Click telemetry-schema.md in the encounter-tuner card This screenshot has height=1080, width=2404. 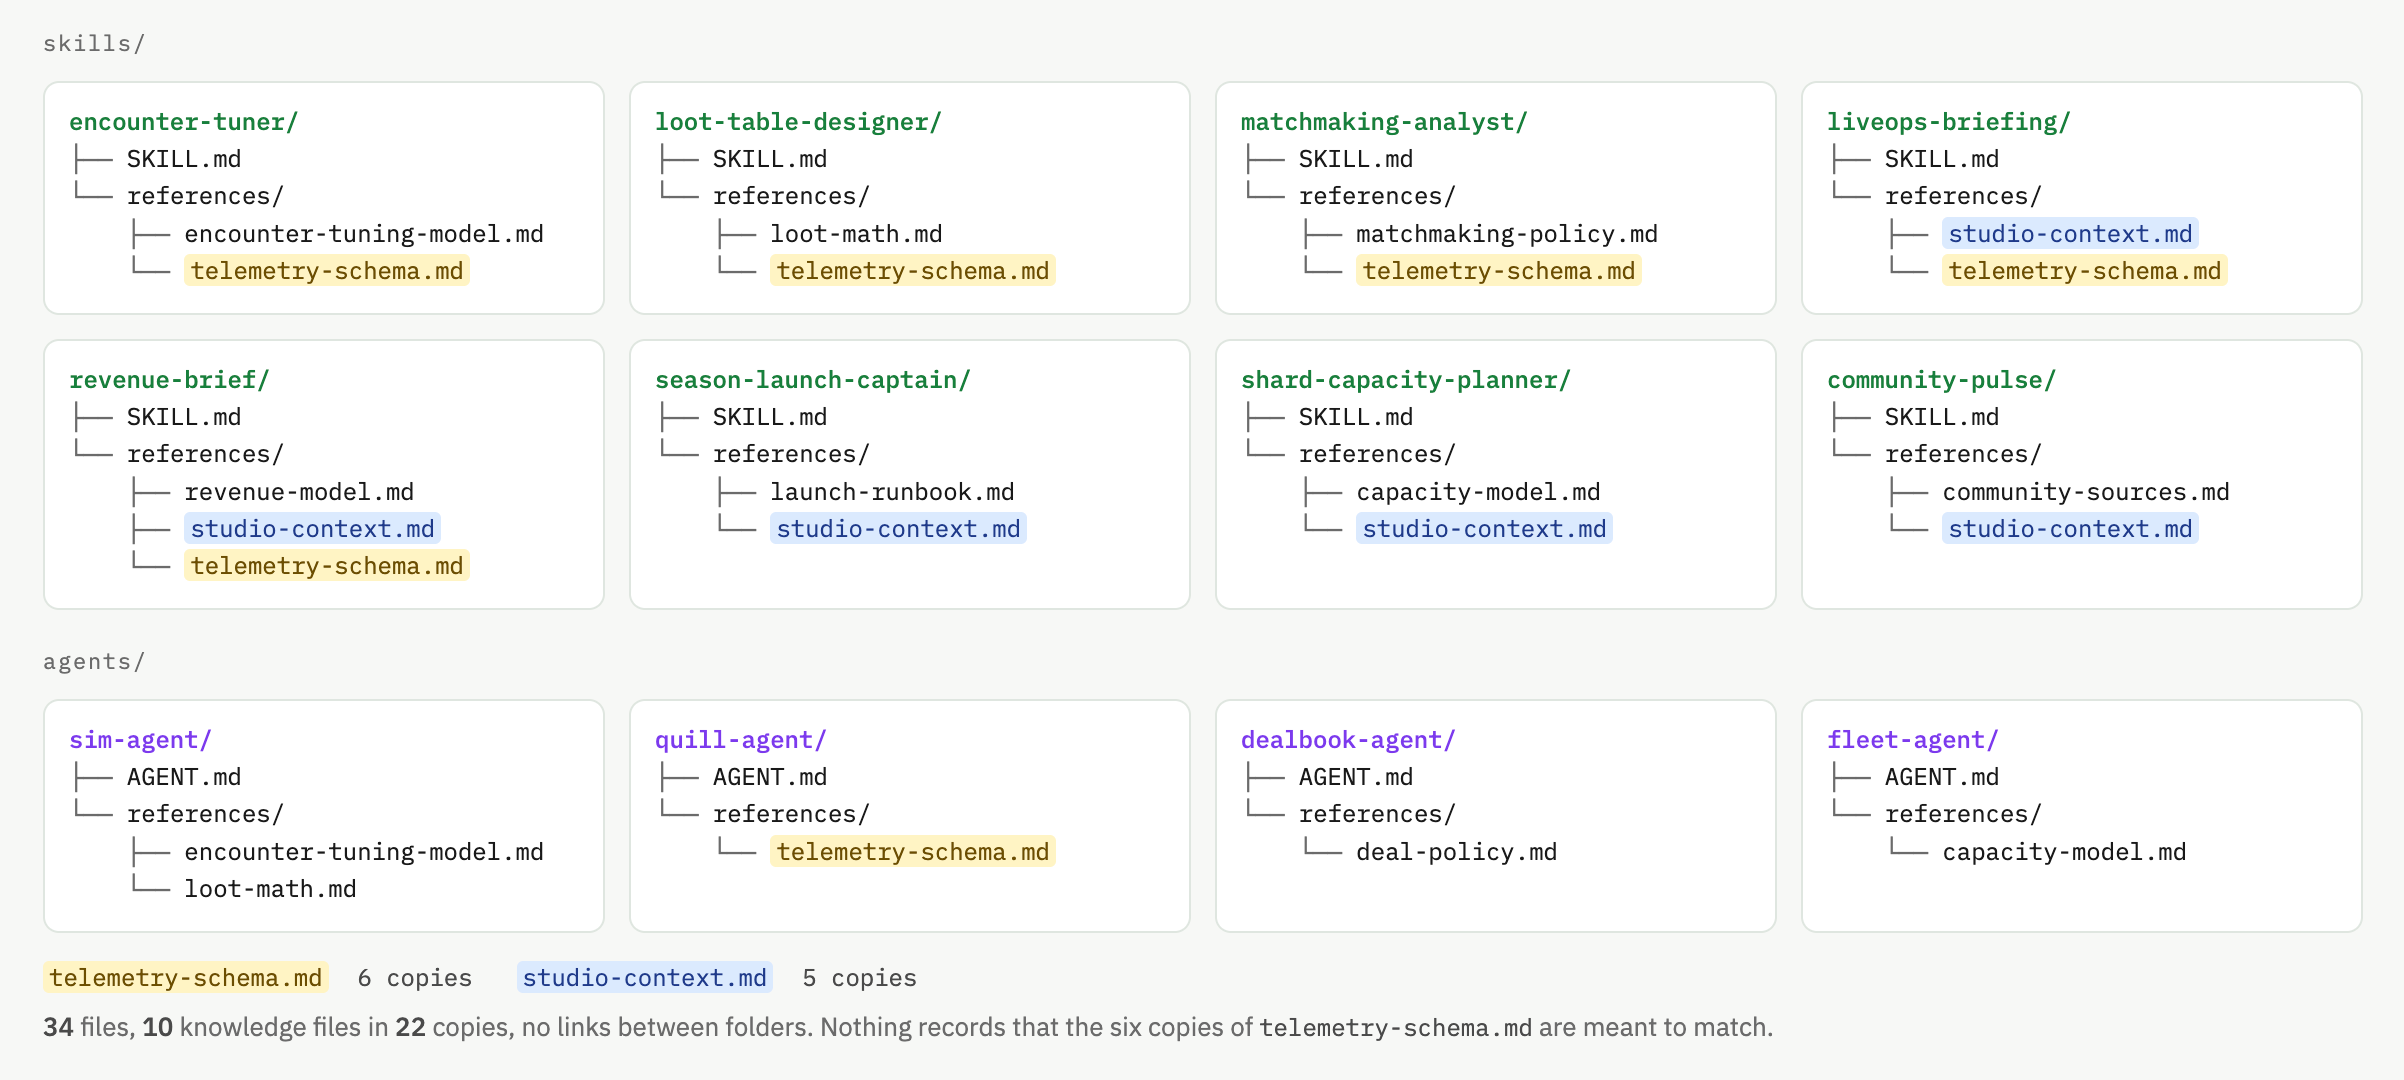pyautogui.click(x=327, y=271)
